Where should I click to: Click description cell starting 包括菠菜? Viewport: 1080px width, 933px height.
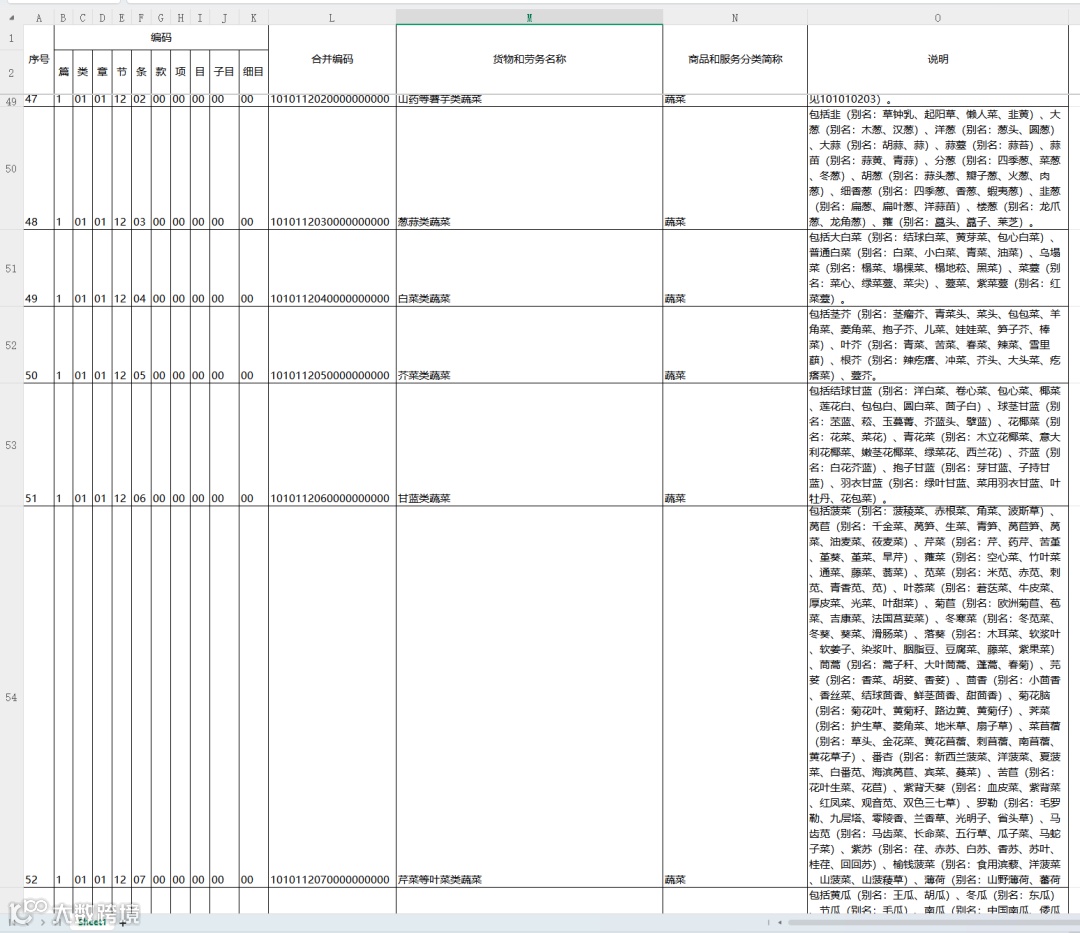click(x=937, y=697)
